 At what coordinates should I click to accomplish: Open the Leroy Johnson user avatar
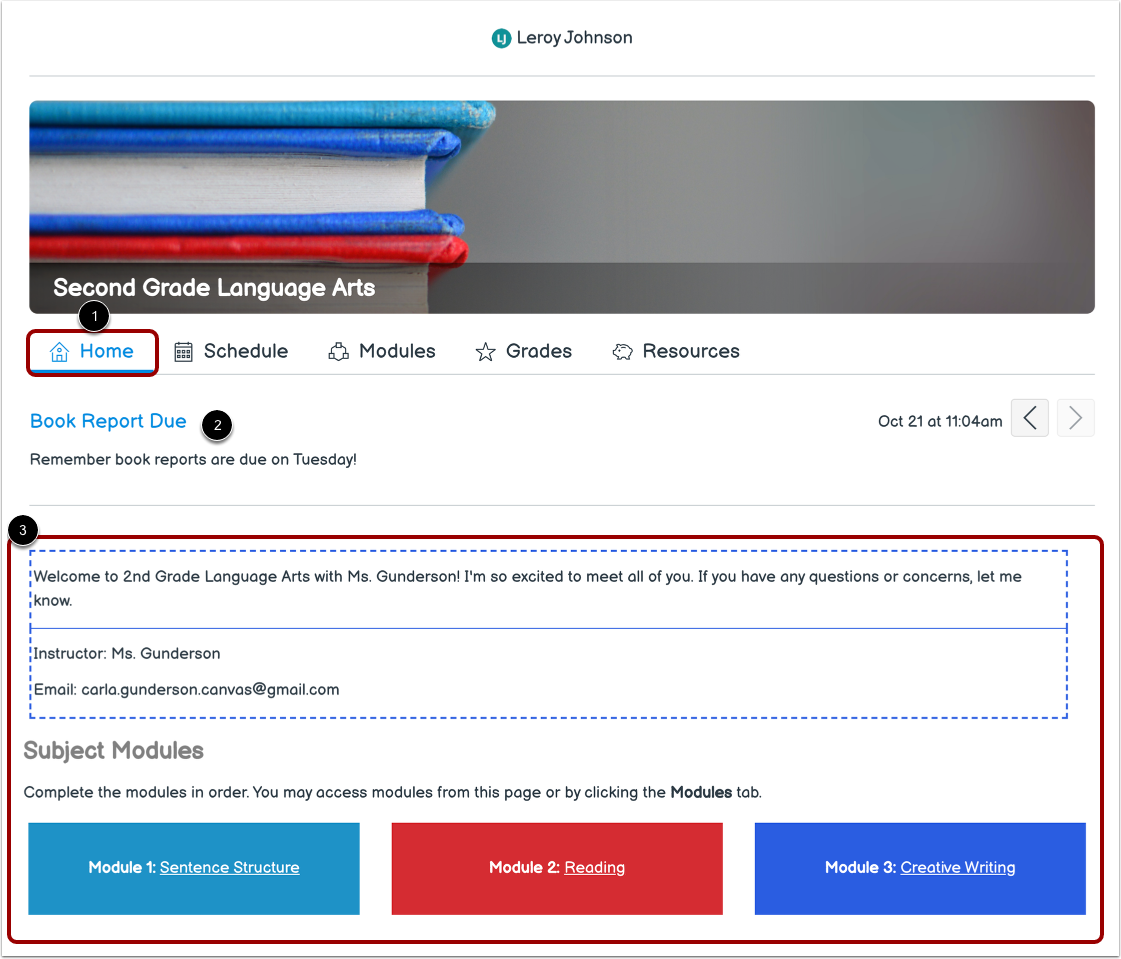coord(500,37)
